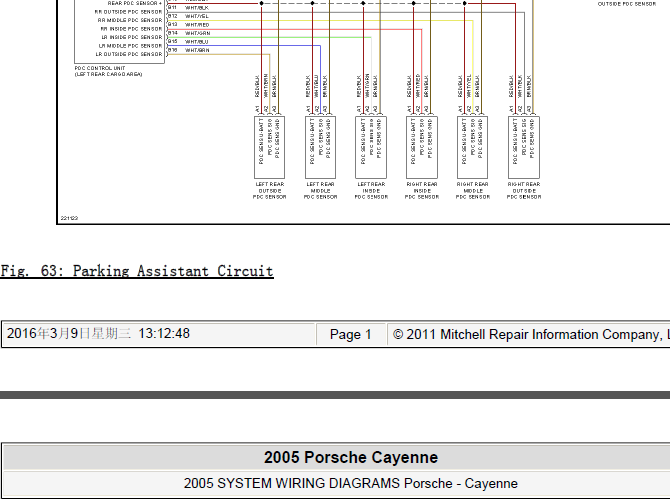The image size is (670, 499).
Task: Open the Fig. 63 Parking Assistant Circuit caption link
Action: [x=137, y=271]
